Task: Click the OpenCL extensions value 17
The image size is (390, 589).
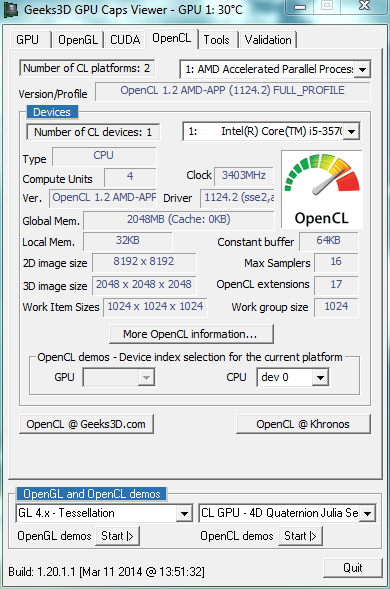Action: click(336, 285)
